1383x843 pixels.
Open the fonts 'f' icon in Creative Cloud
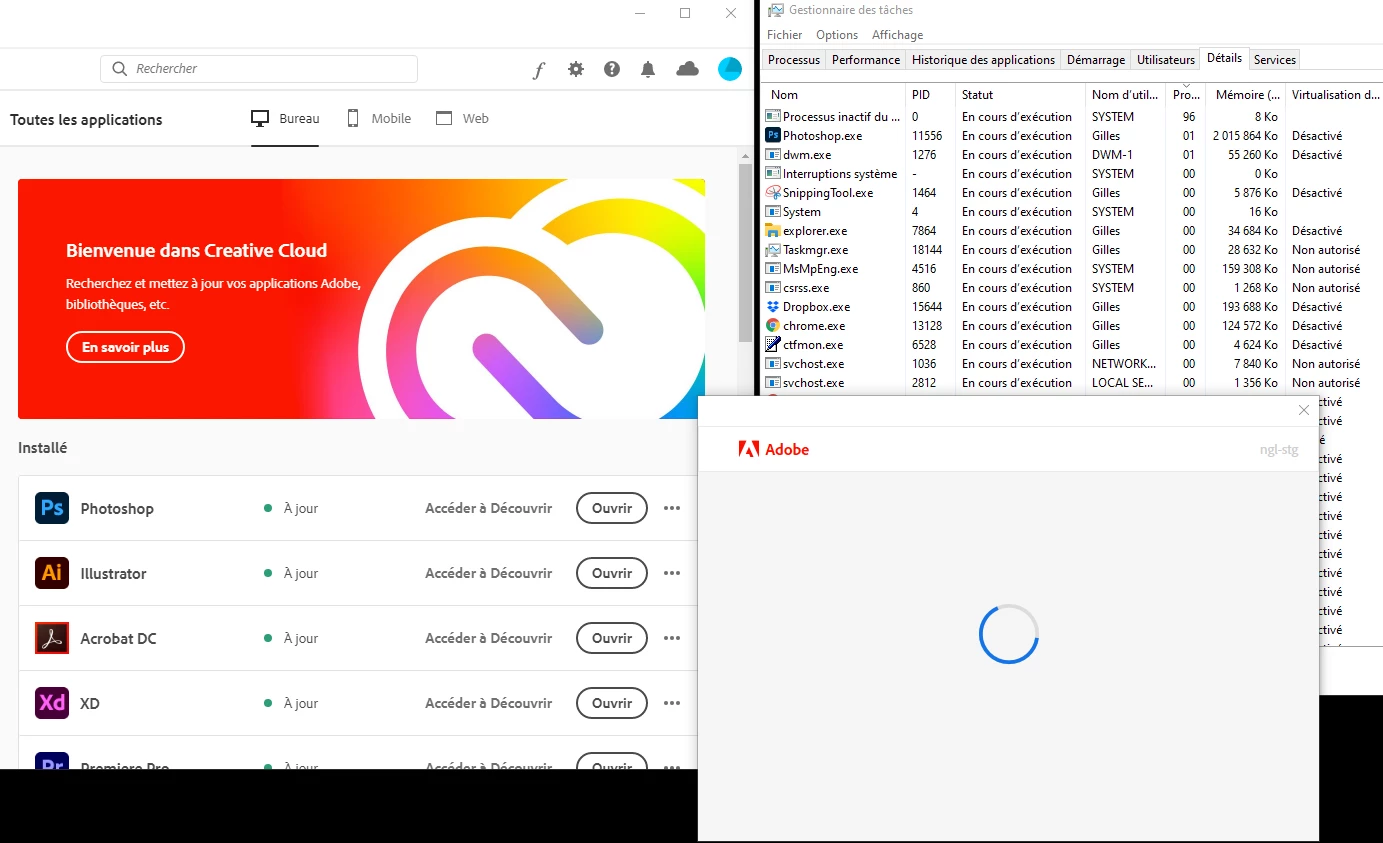click(x=539, y=70)
